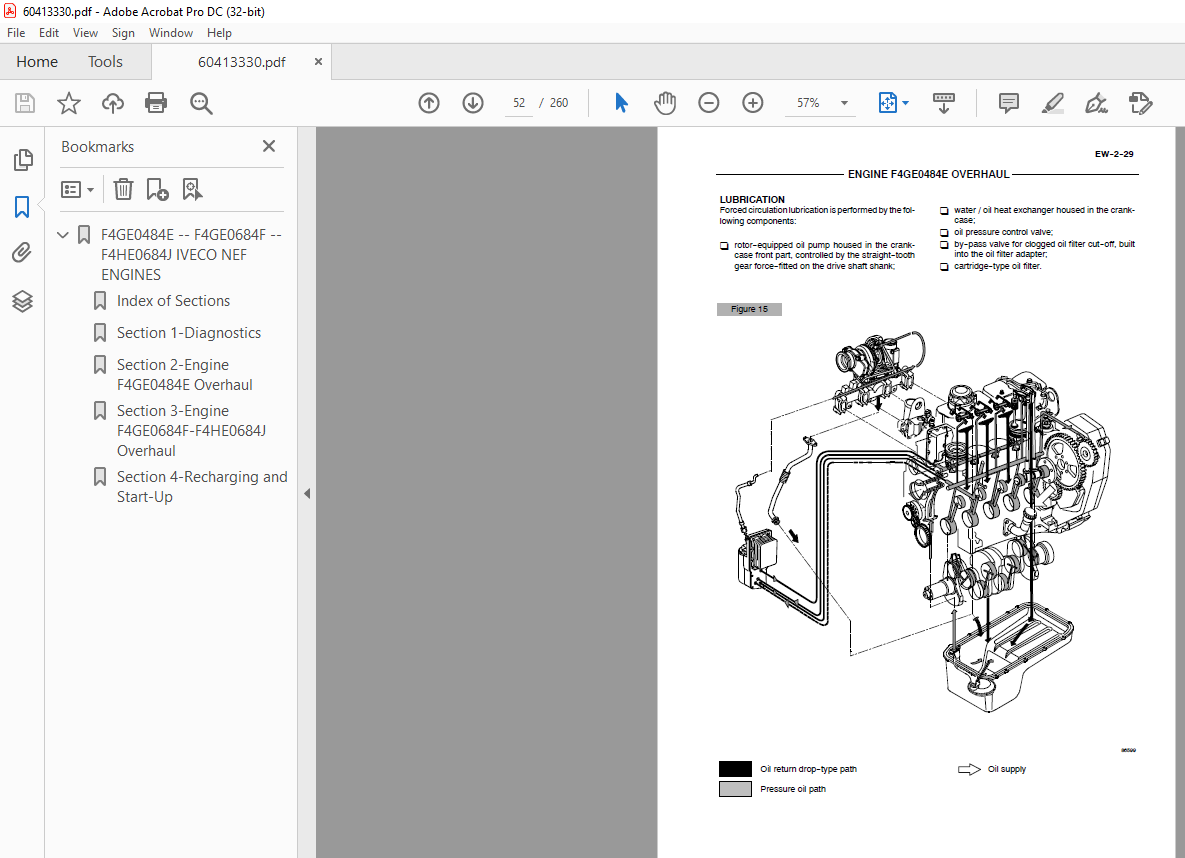
Task: Open the Attachments paperclip panel
Action: pos(22,252)
